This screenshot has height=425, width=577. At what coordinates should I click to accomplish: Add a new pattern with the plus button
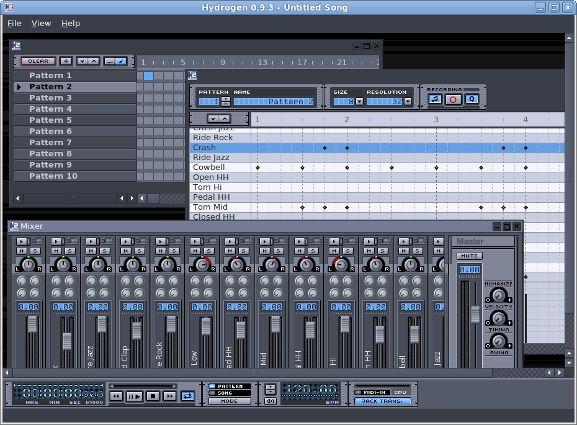pos(66,61)
